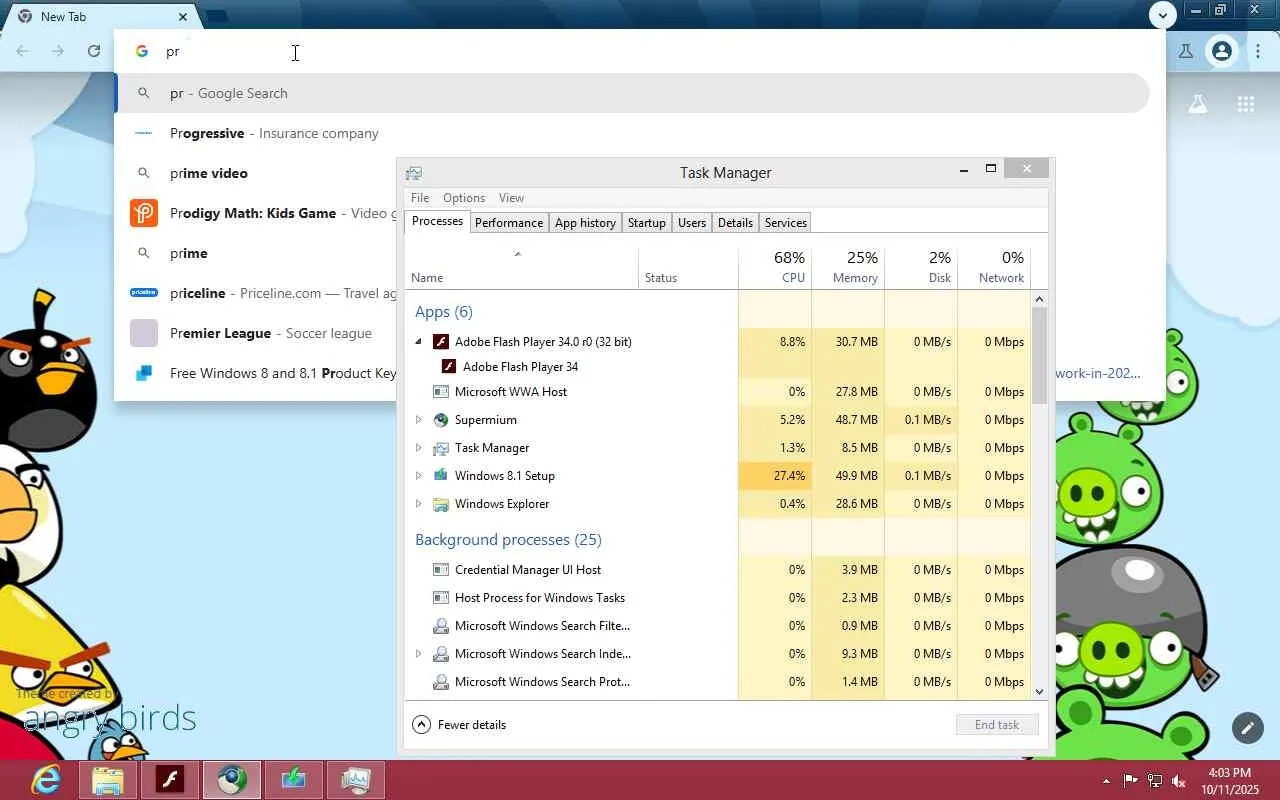This screenshot has height=800, width=1280.
Task: Click the Windows 8.1 Setup process icon
Action: (x=440, y=476)
